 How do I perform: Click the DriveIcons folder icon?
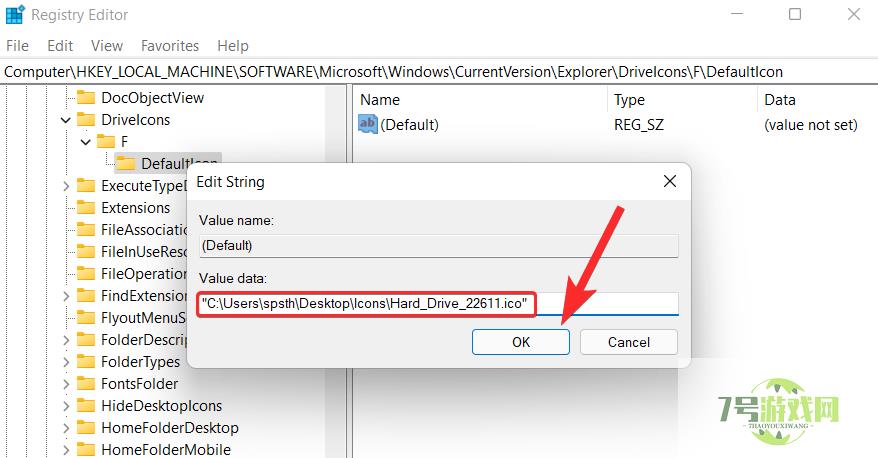[x=86, y=120]
